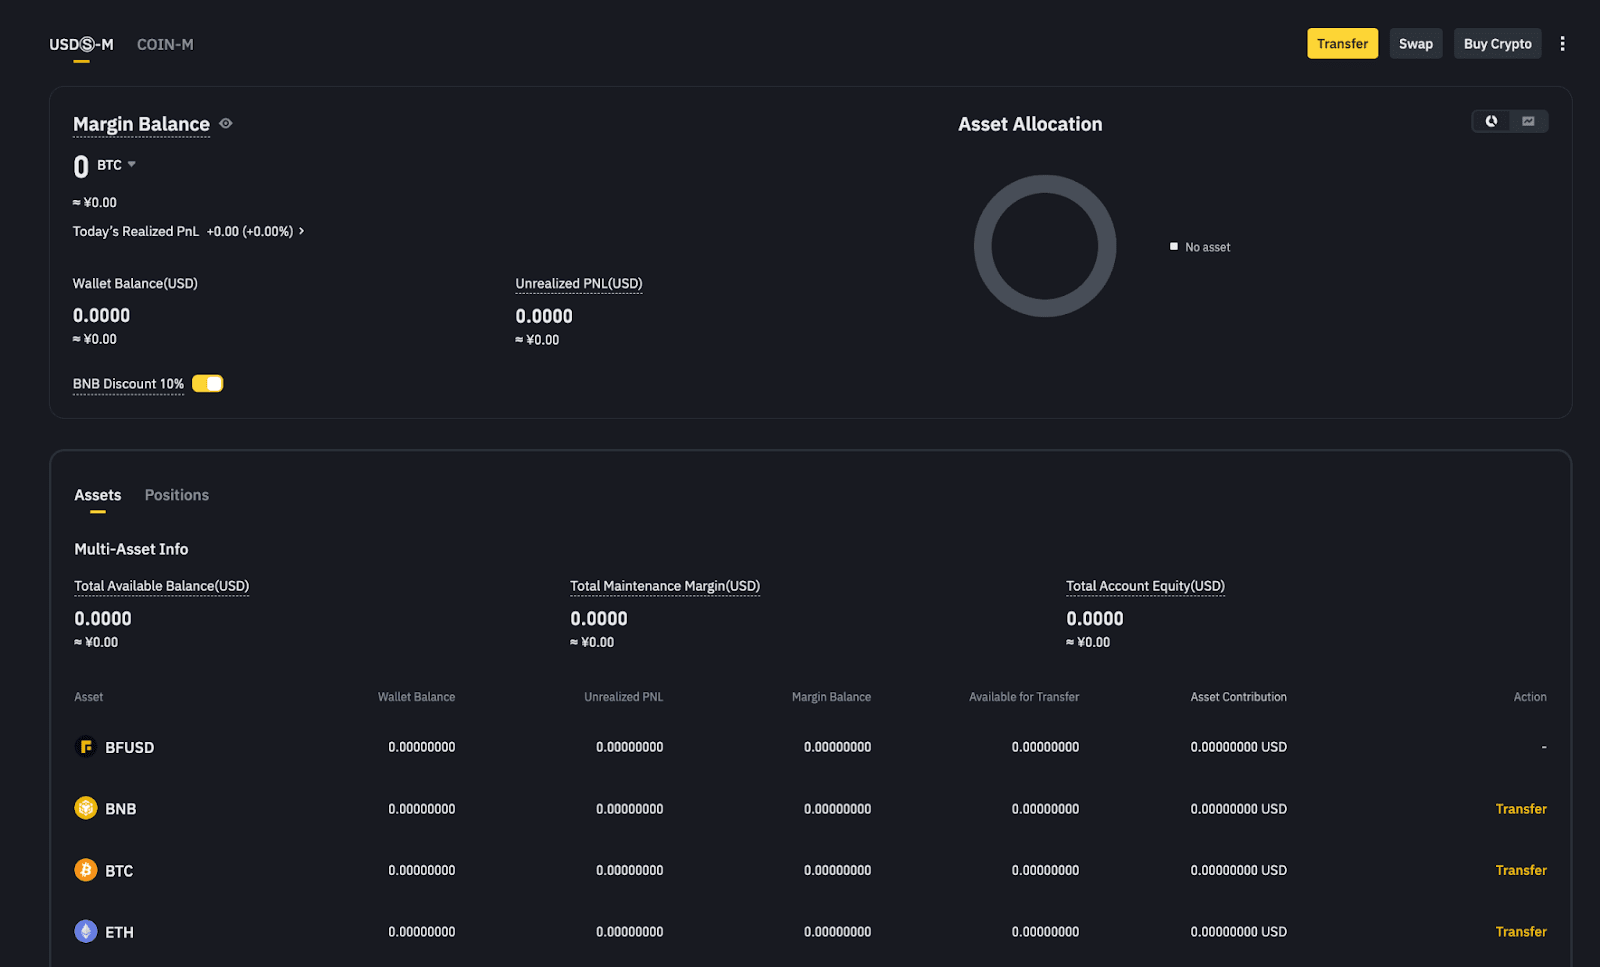Toggle the BNB Discount 10% switch

tap(208, 384)
